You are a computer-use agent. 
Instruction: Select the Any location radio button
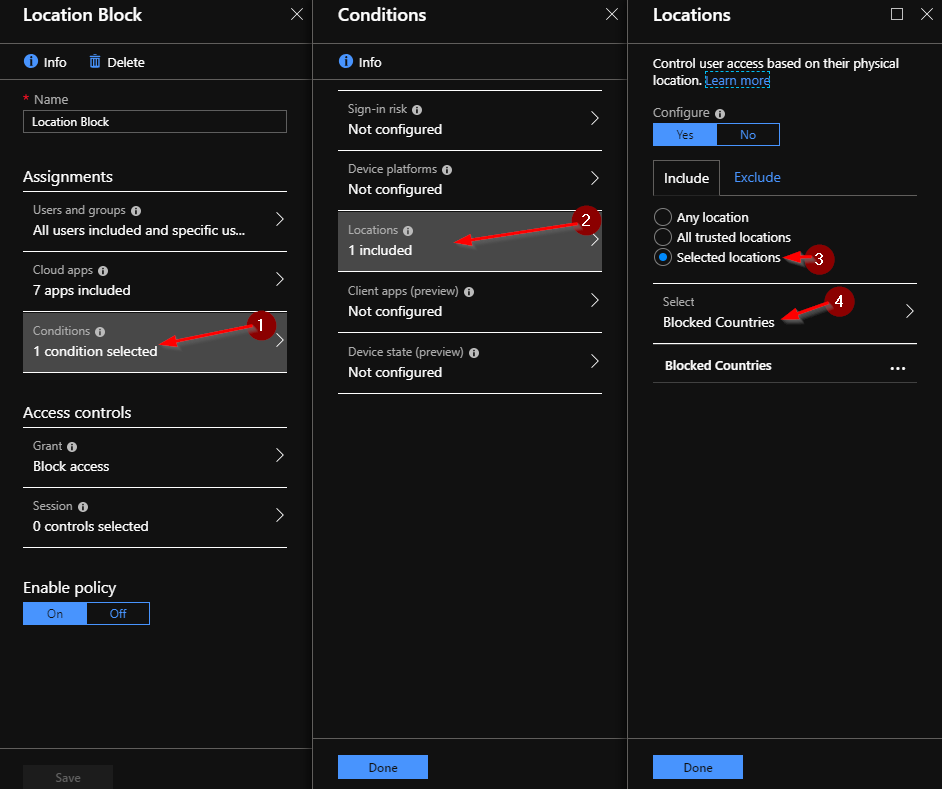tap(663, 217)
